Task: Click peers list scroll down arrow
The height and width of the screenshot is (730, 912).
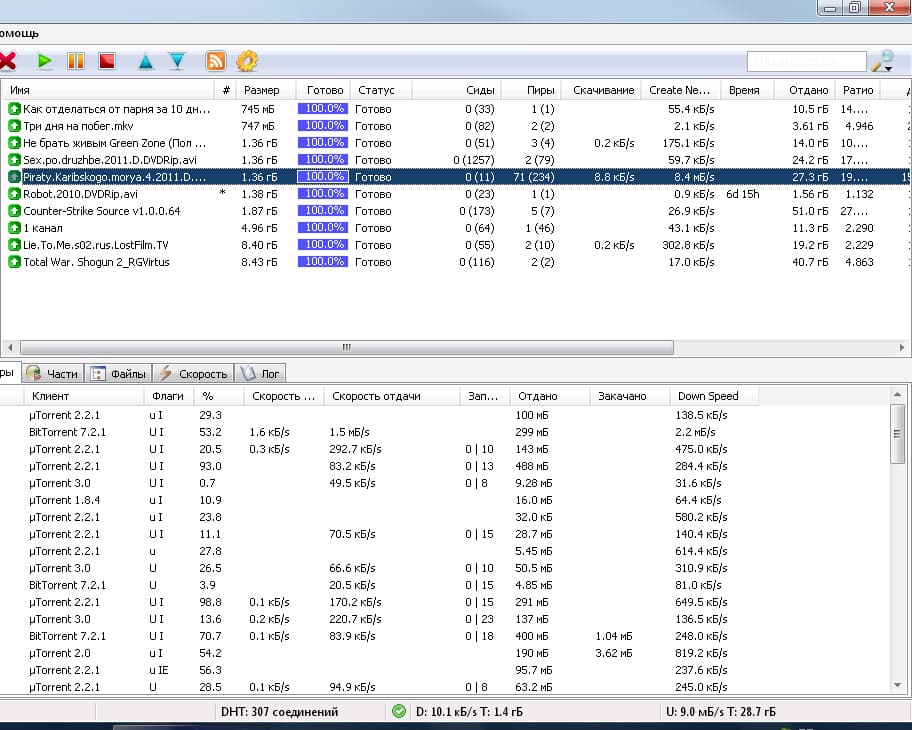Action: pyautogui.click(x=897, y=685)
